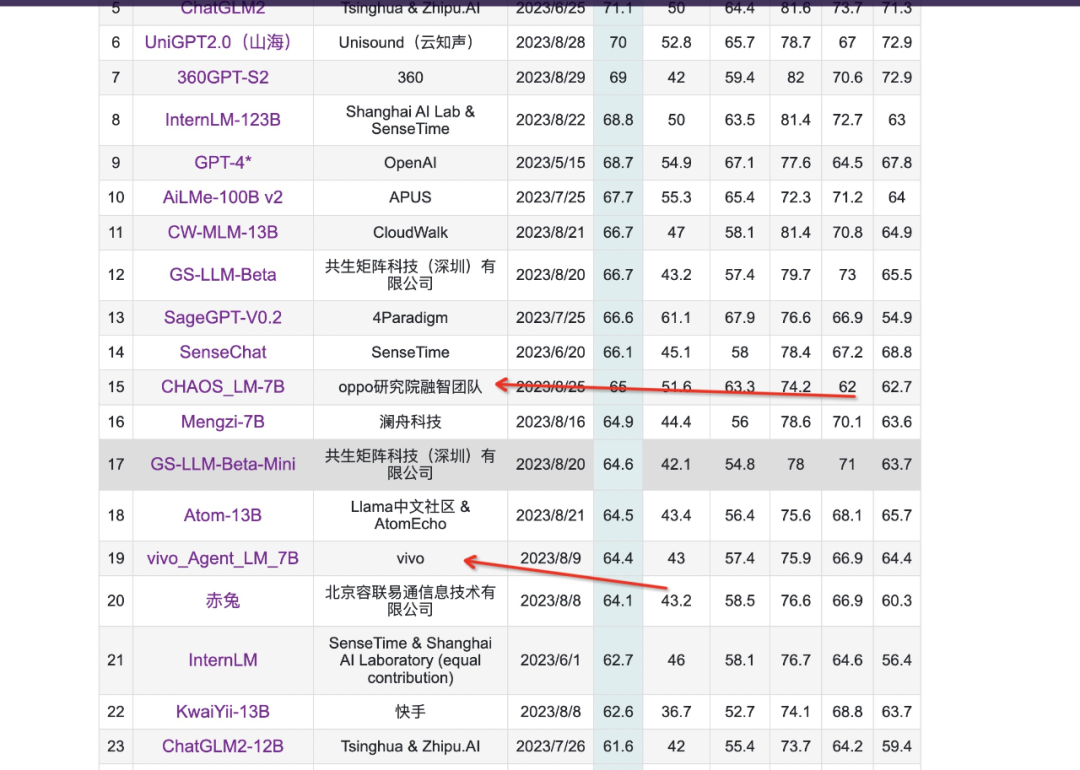Select the date 2023/8/28 for UniGPT2.0
The image size is (1080, 770).
[550, 43]
